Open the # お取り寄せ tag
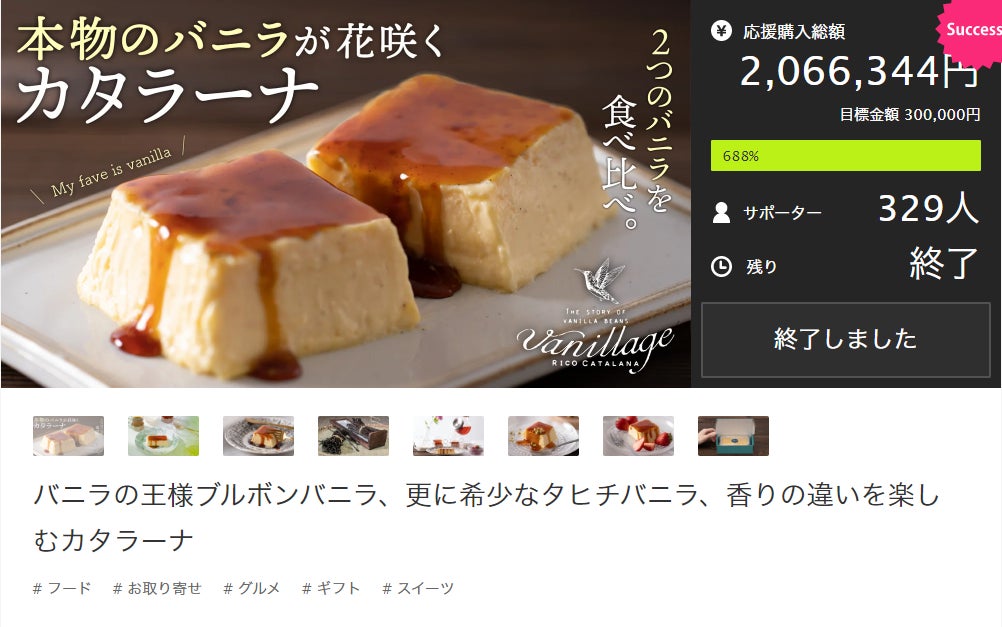 pos(157,588)
